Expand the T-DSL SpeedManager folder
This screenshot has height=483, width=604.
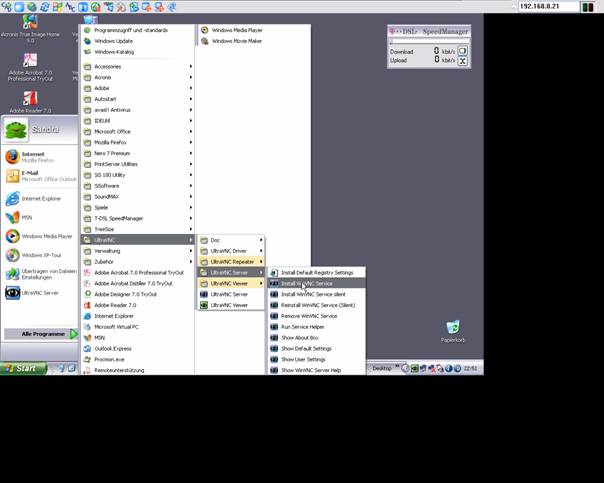[138, 218]
